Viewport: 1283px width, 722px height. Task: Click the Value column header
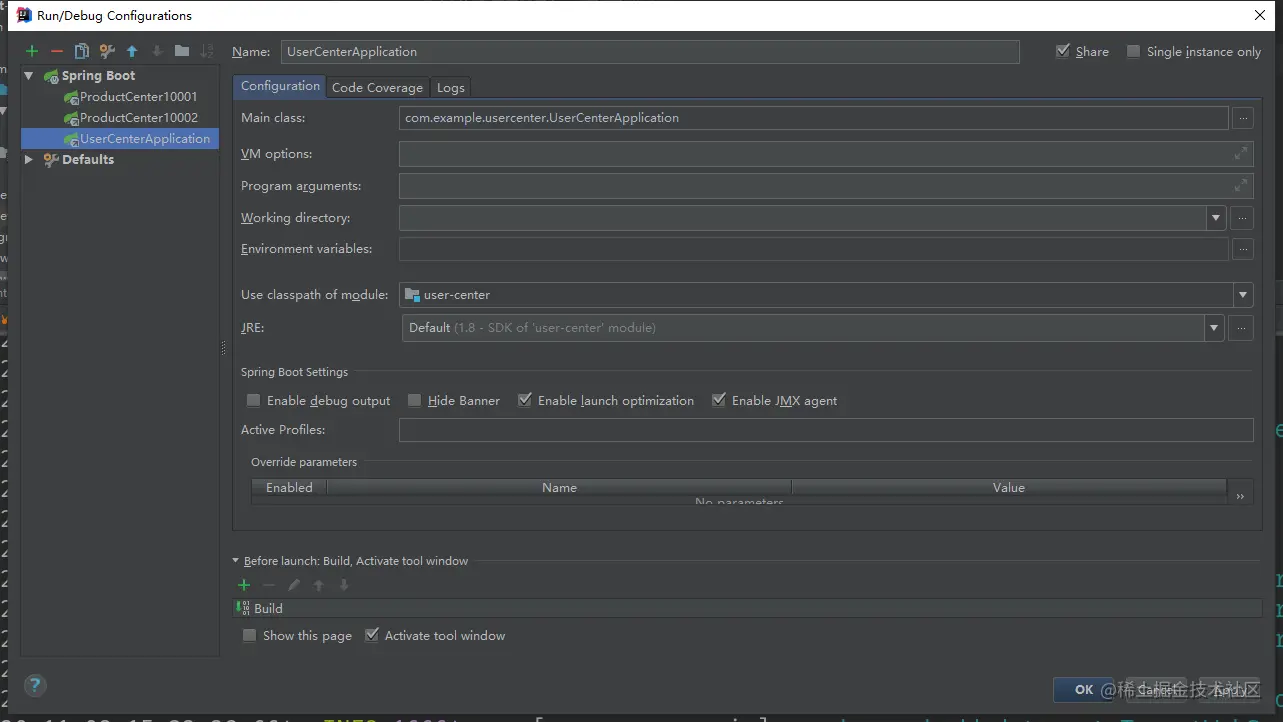[x=1009, y=488]
